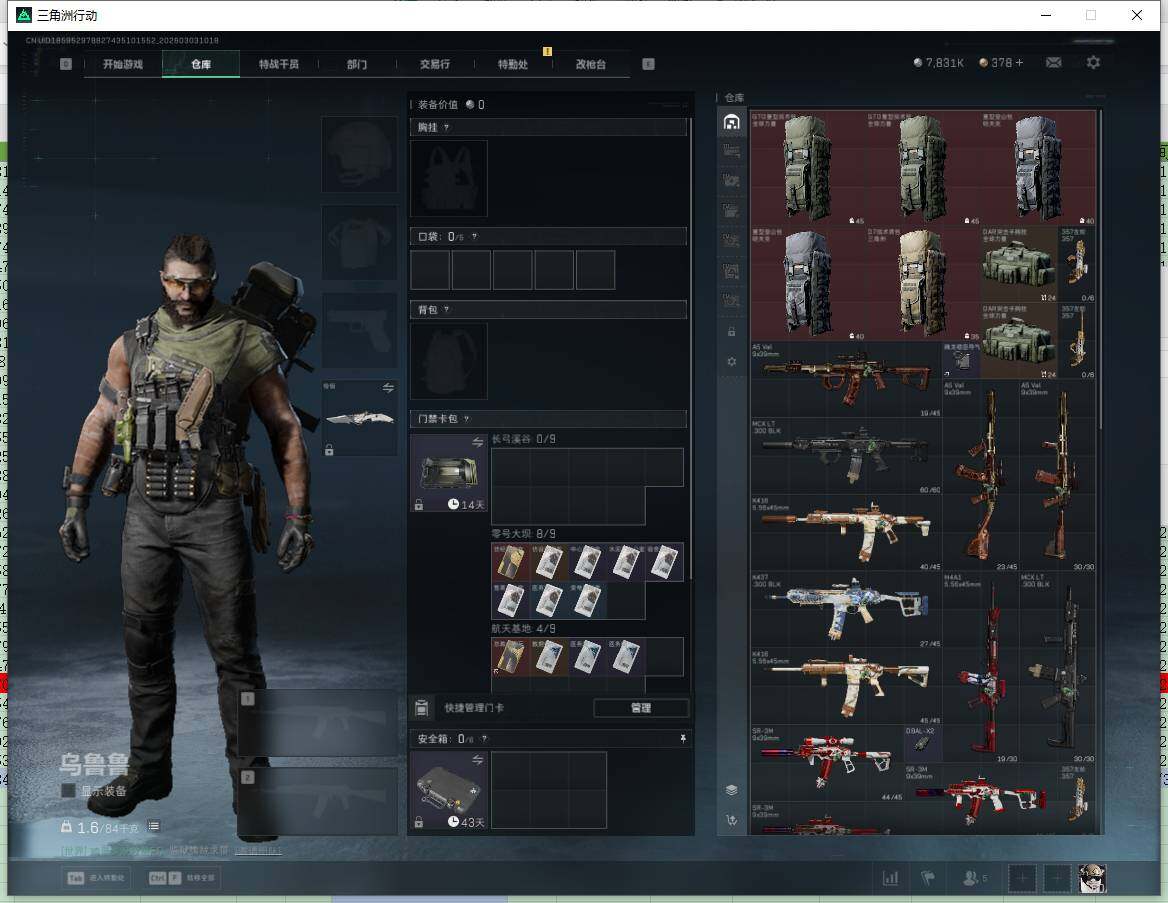1168x903 pixels.
Task: Open the fourth warehouse sidebar category icon
Action: tap(731, 211)
